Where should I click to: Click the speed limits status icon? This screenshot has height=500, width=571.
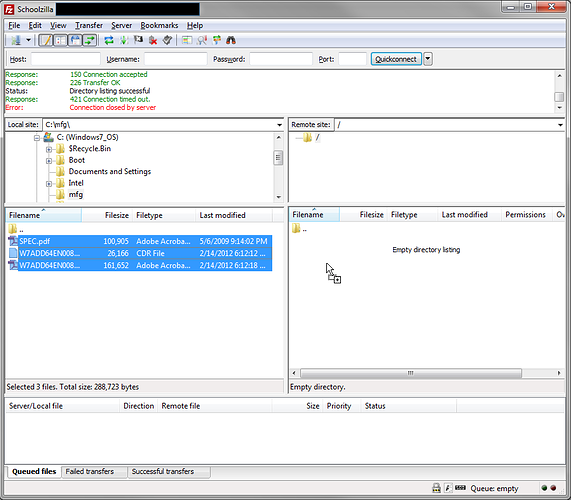448,488
